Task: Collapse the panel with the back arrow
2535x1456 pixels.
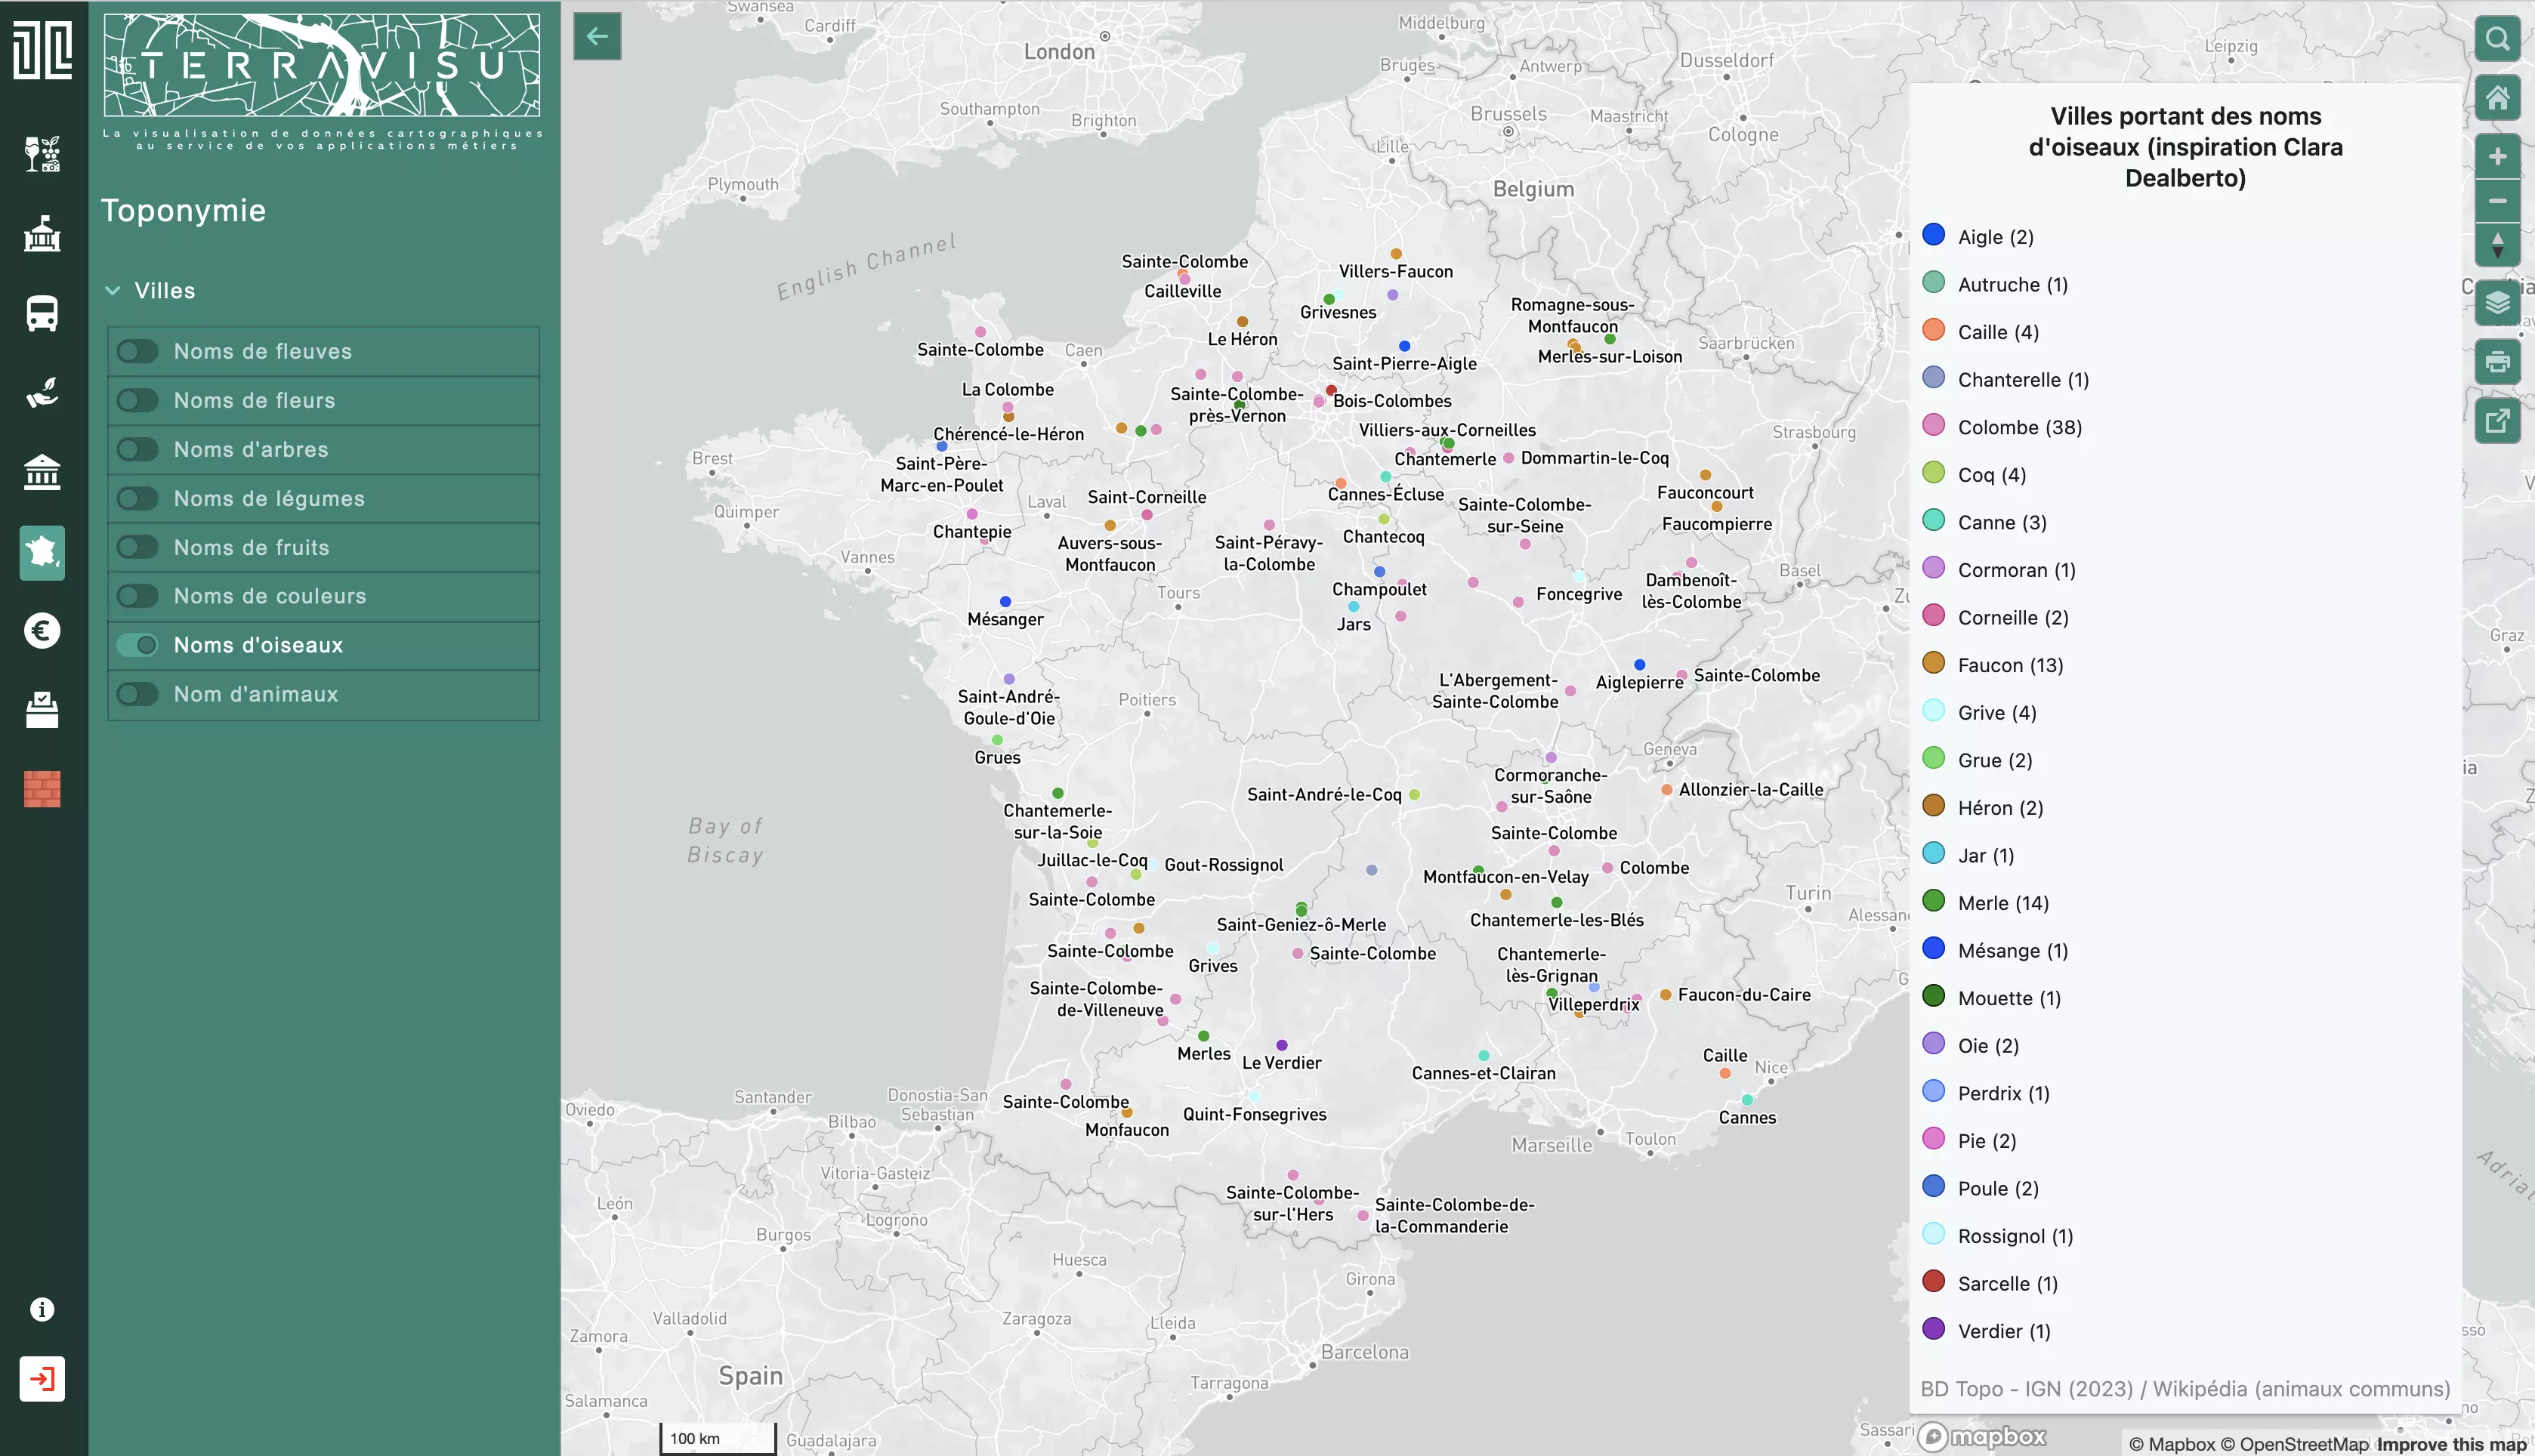Action: click(597, 37)
